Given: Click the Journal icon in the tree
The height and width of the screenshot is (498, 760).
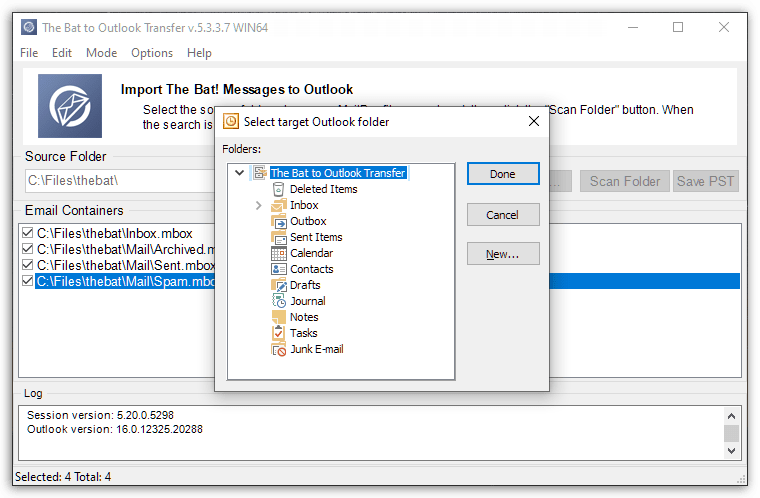Looking at the screenshot, I should 278,301.
